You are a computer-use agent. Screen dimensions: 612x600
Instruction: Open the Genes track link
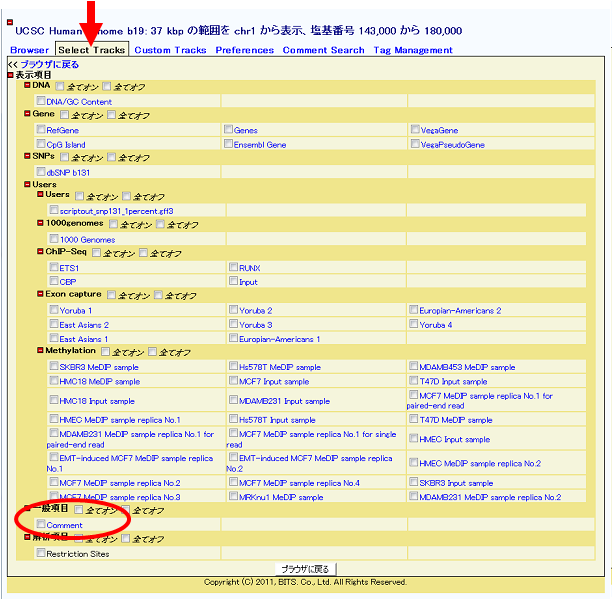[x=246, y=130]
